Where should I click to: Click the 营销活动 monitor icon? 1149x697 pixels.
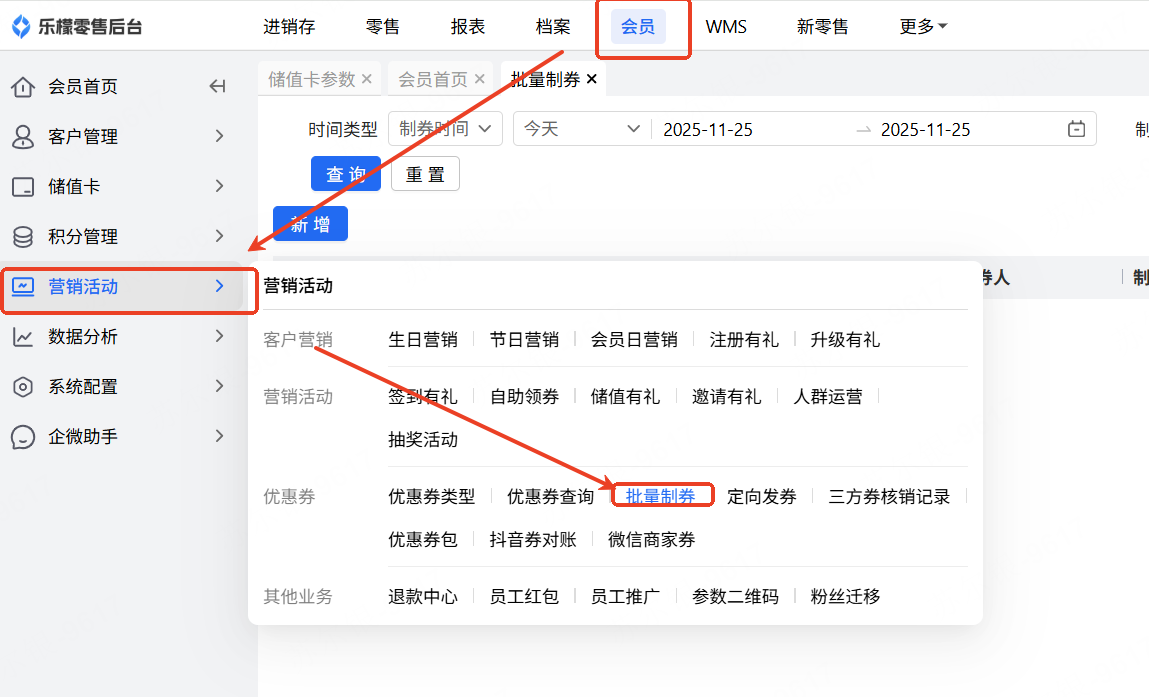[23, 287]
